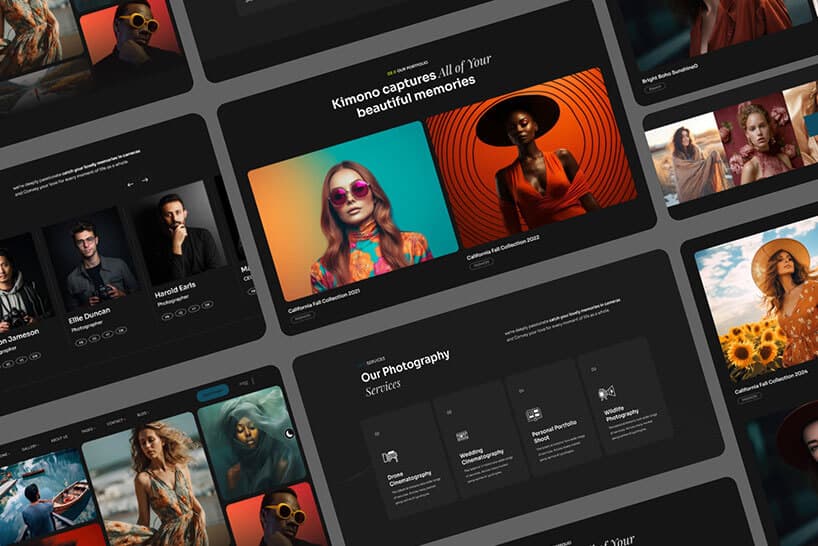This screenshot has height=546, width=818.
Task: Open the teal veiled woman photo
Action: [x=251, y=442]
